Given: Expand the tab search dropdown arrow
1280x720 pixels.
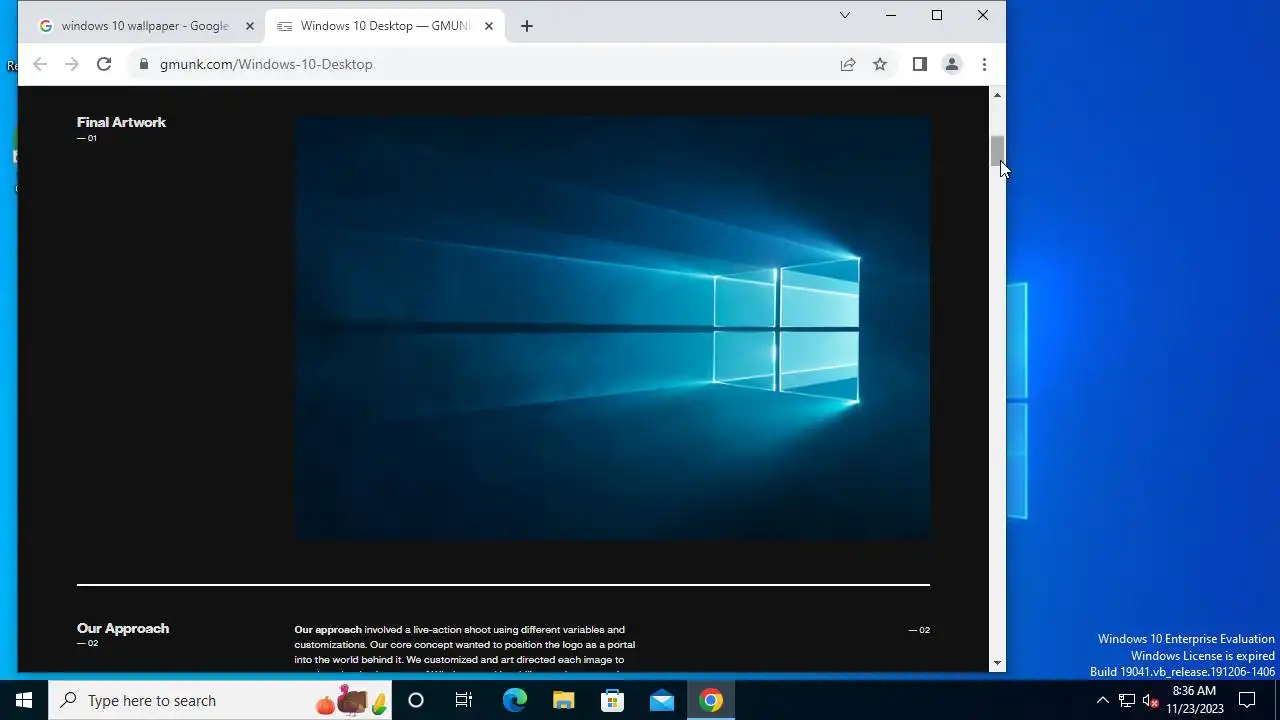Looking at the screenshot, I should 845,15.
